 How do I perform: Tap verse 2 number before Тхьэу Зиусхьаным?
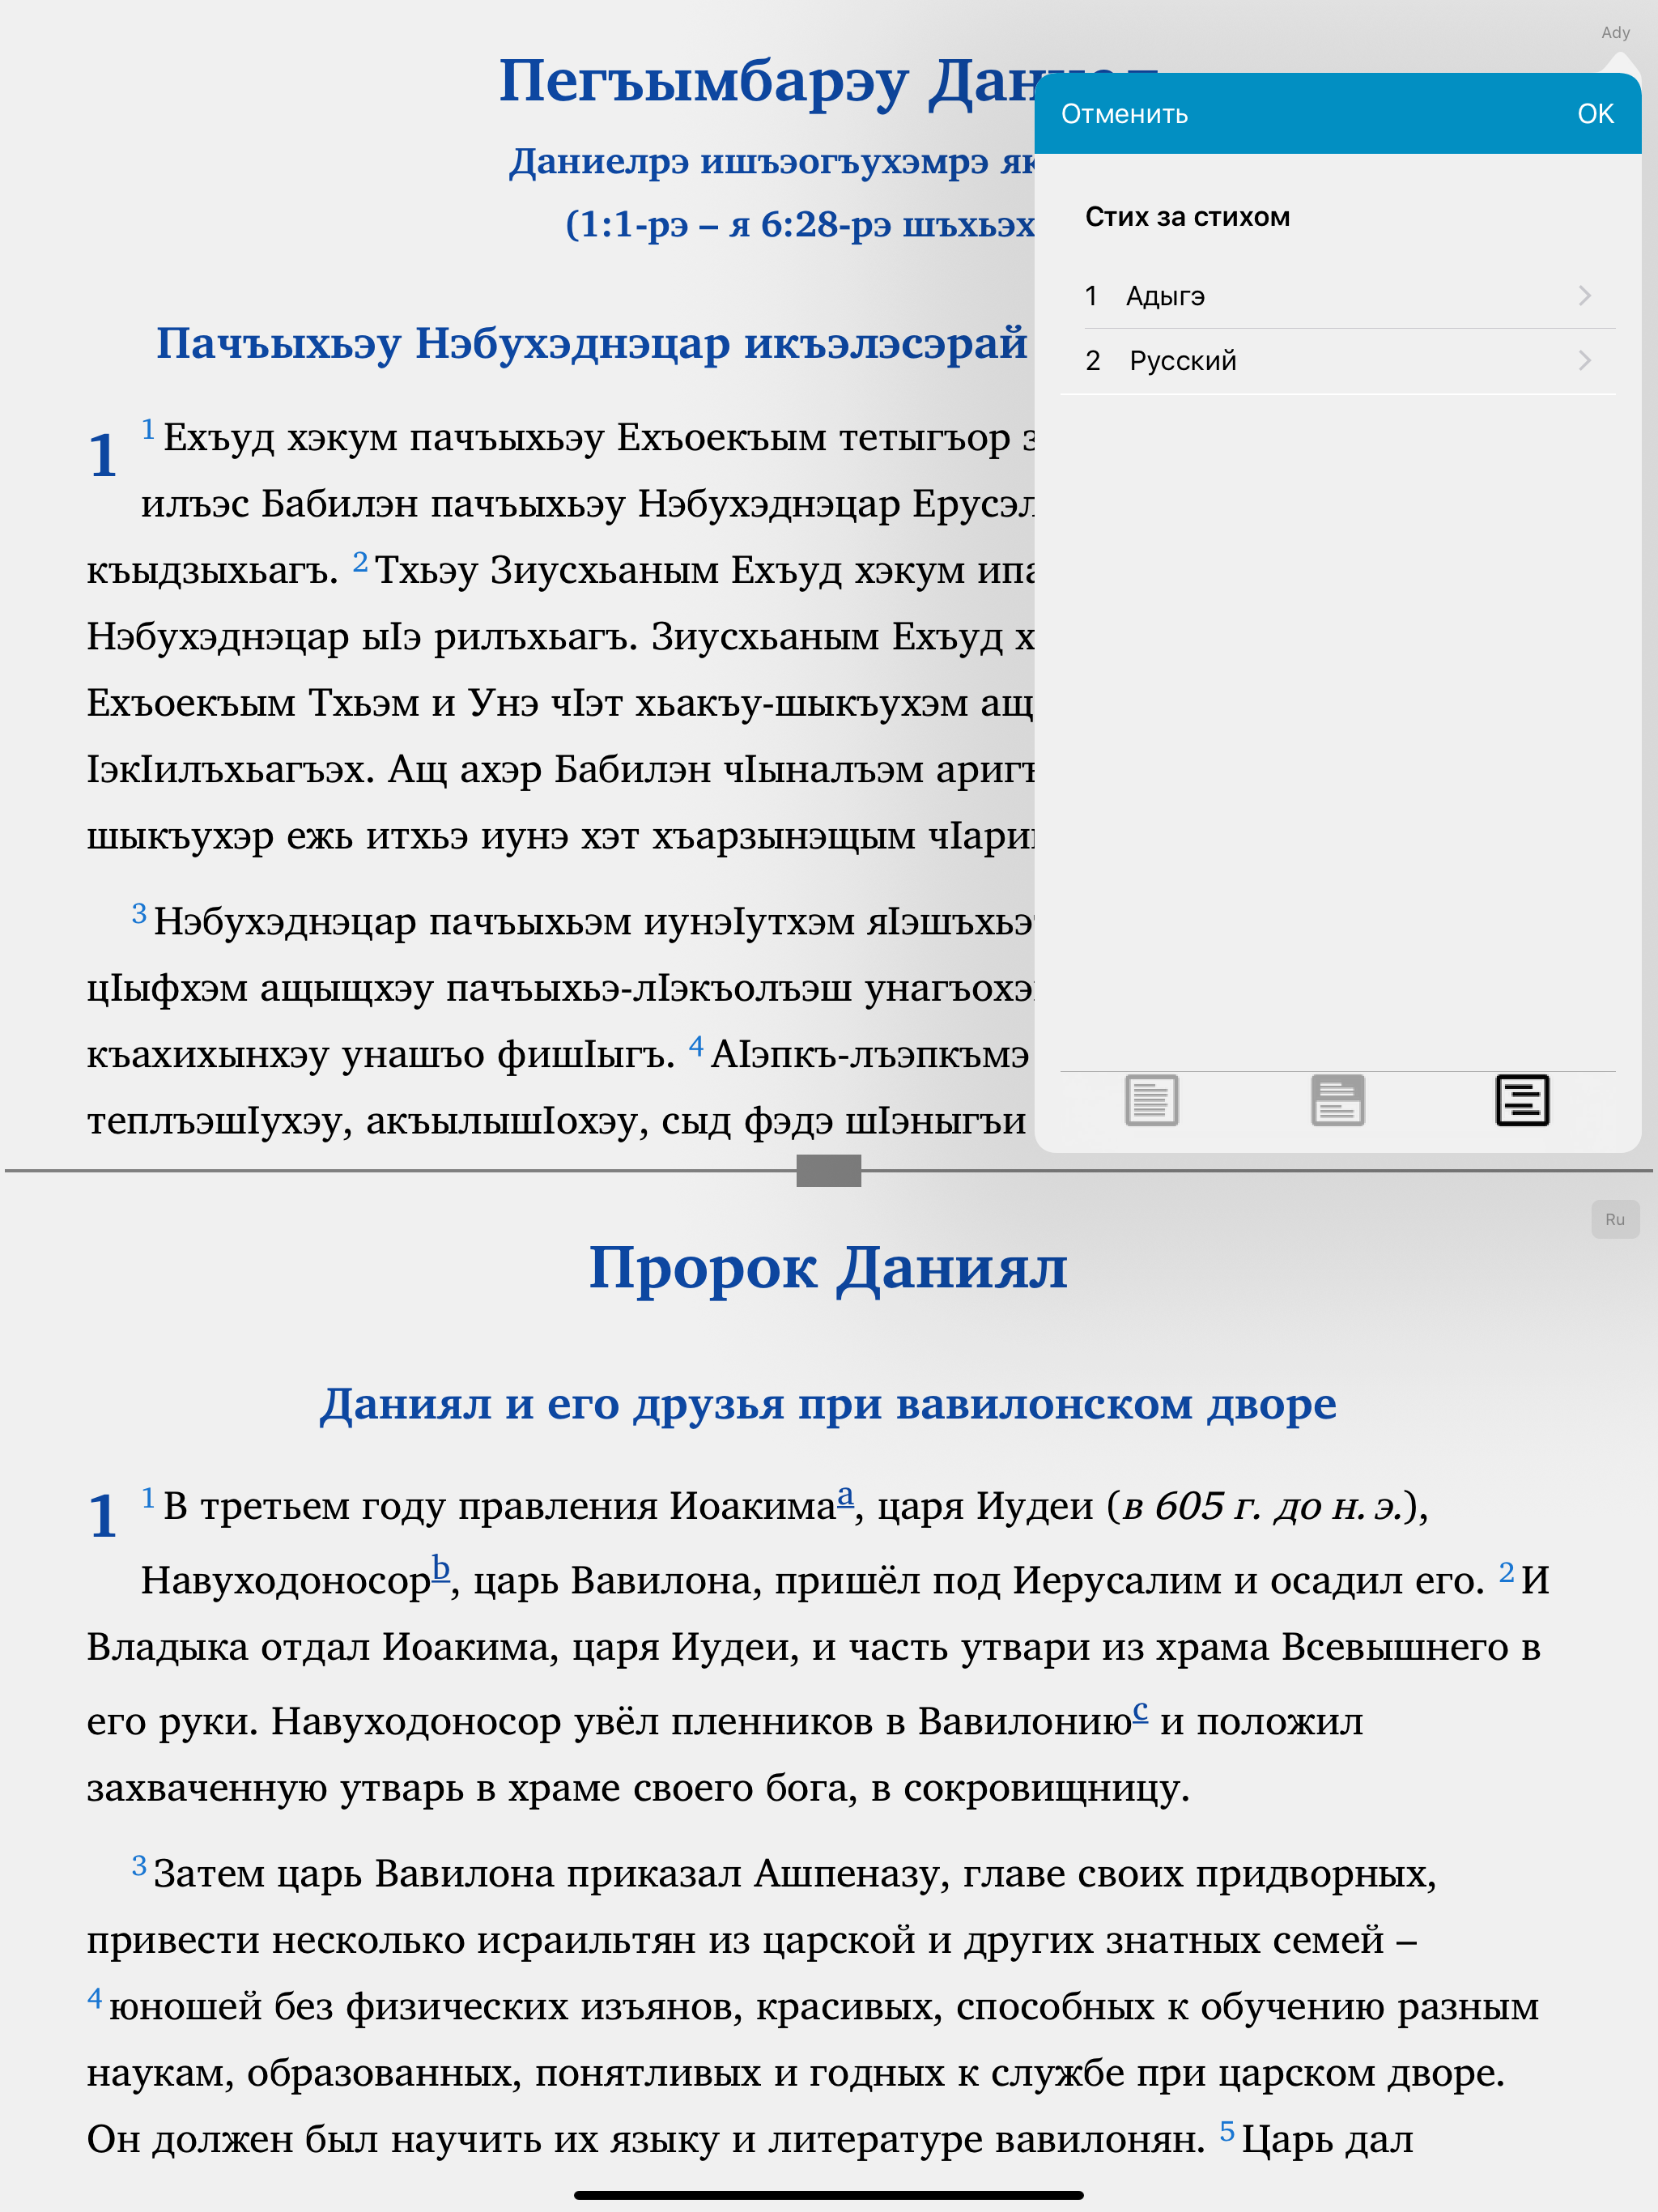360,561
